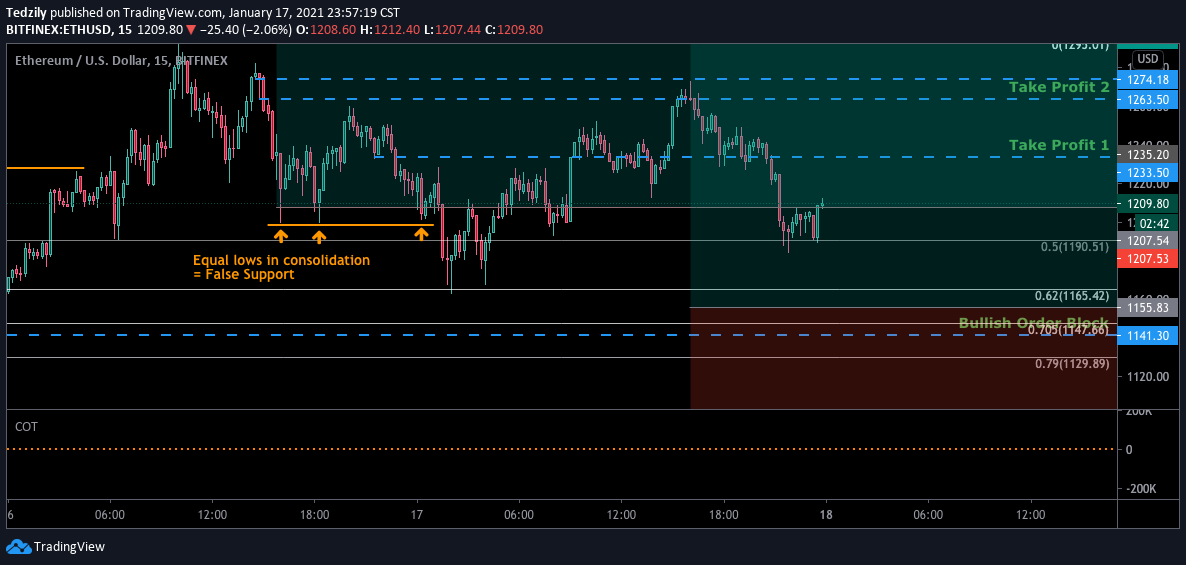Viewport: 1186px width, 565px height.
Task: Click the 1120.00 price axis value
Action: [1147, 377]
